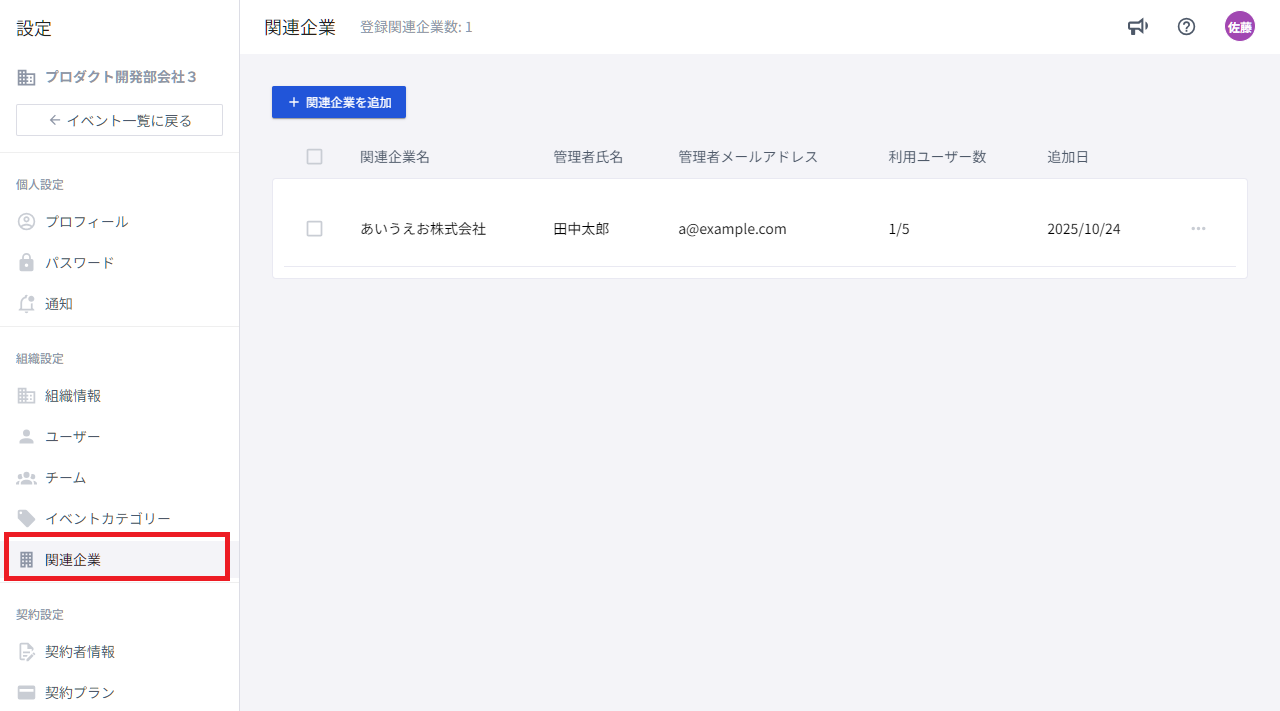
Task: Open the 佐藤 user avatar menu
Action: pos(1239,27)
